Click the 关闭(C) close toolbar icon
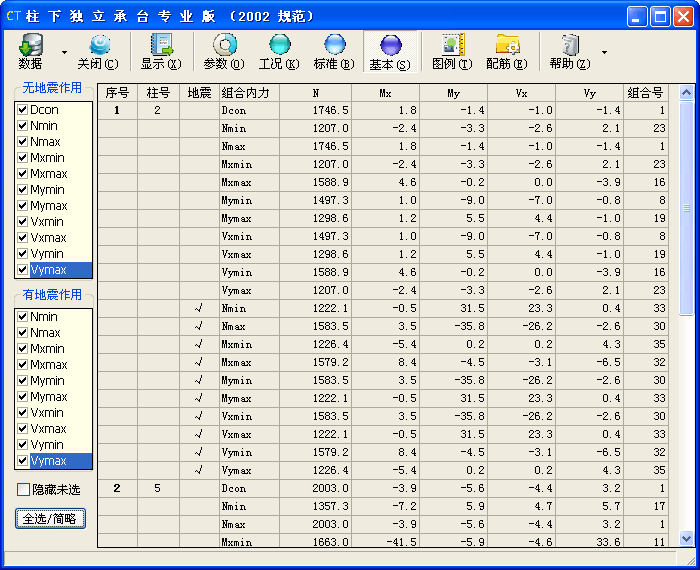700x570 pixels. 98,52
